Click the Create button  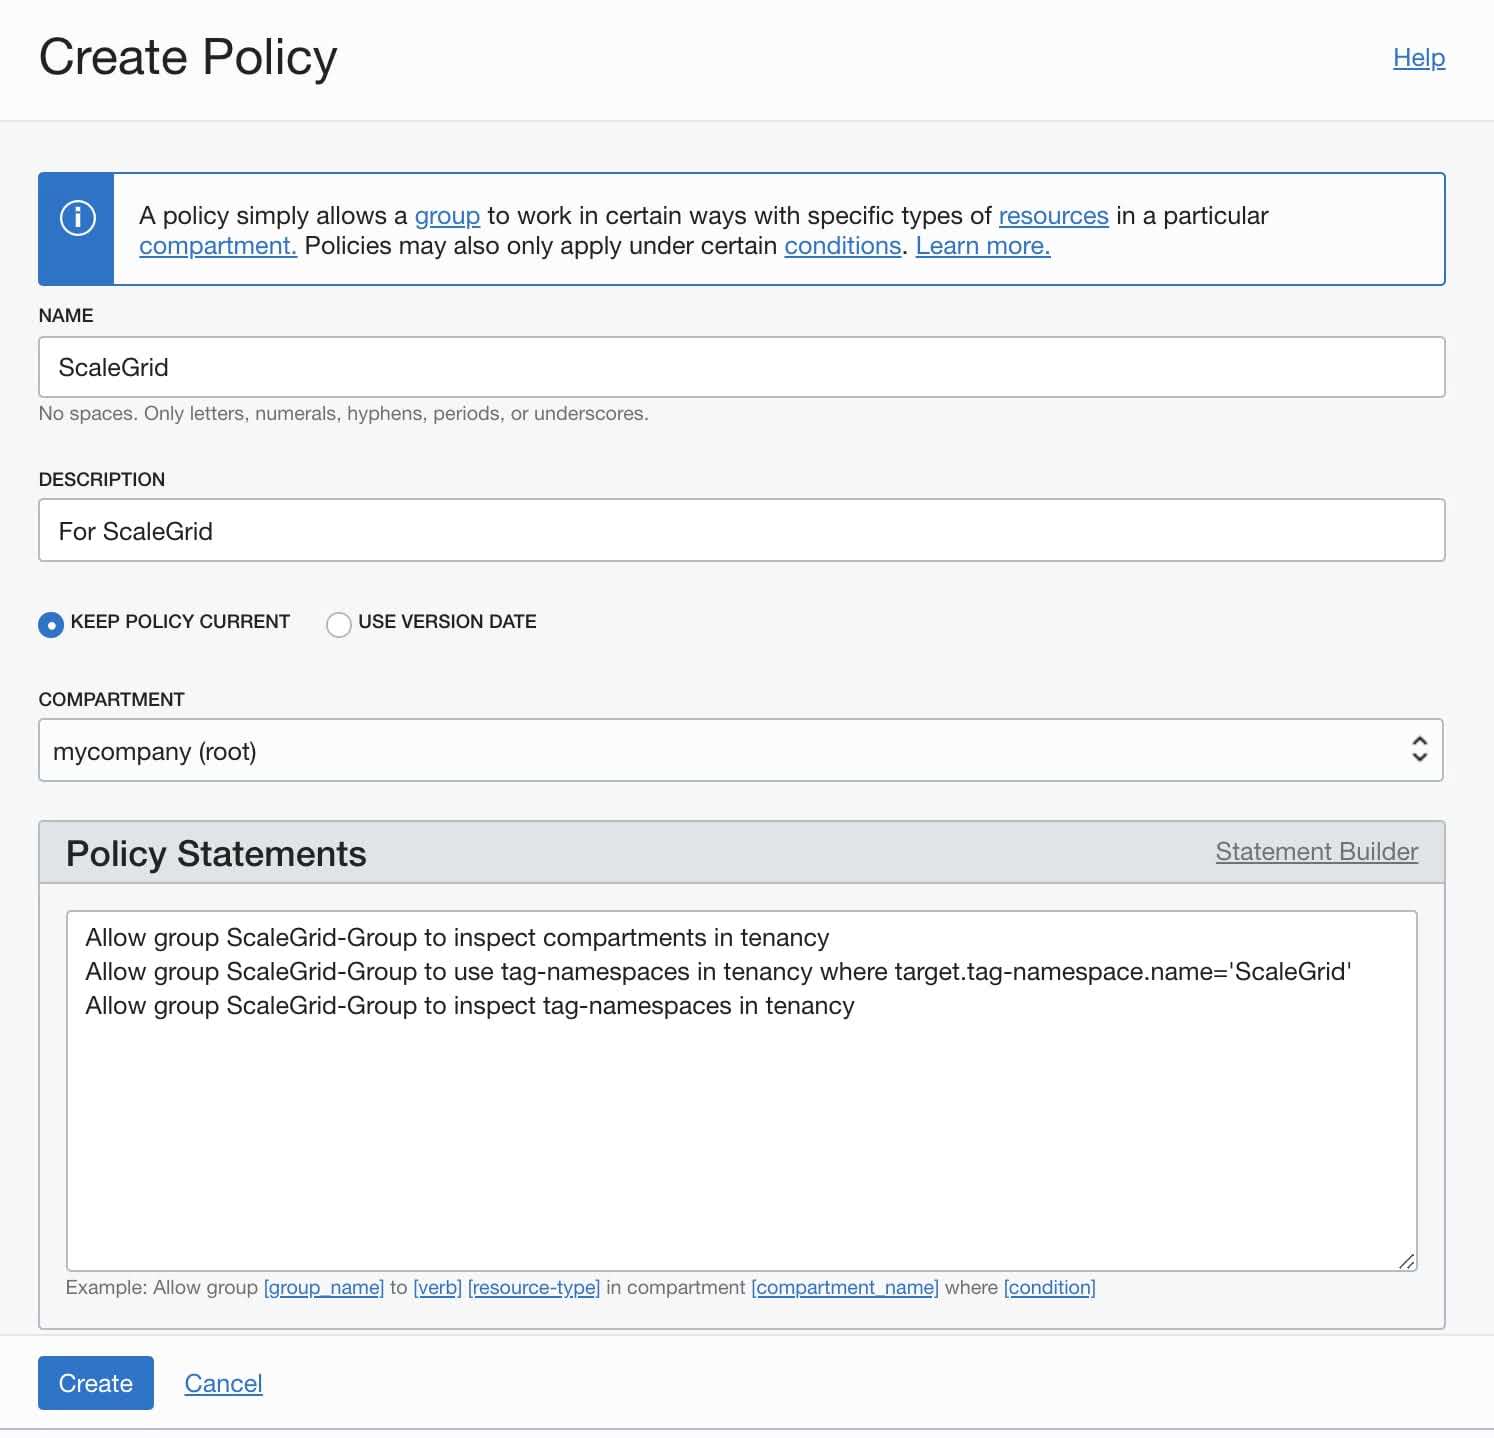tap(96, 1383)
